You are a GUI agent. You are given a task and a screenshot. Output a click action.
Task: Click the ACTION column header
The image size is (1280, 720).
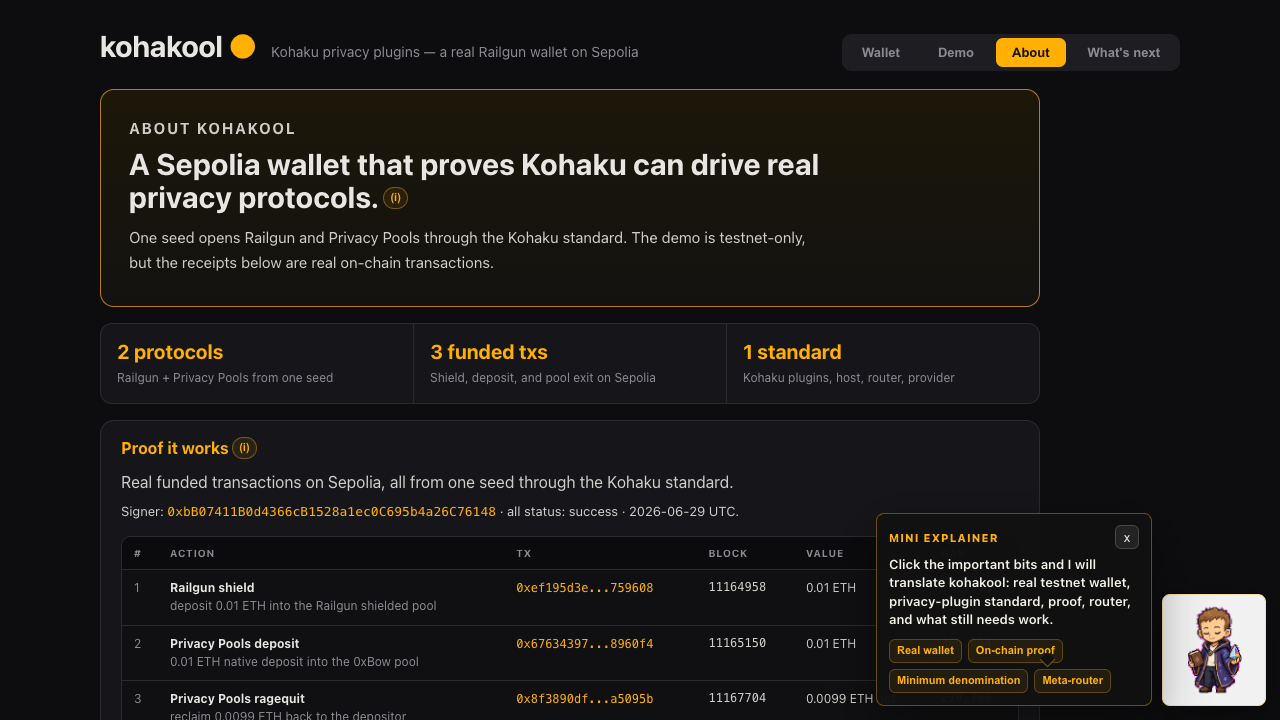coord(192,554)
